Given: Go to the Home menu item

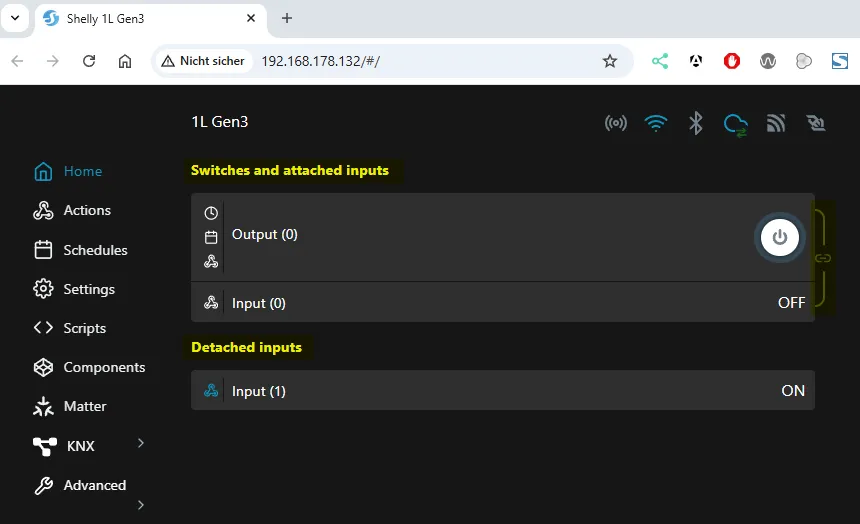Looking at the screenshot, I should tap(82, 171).
